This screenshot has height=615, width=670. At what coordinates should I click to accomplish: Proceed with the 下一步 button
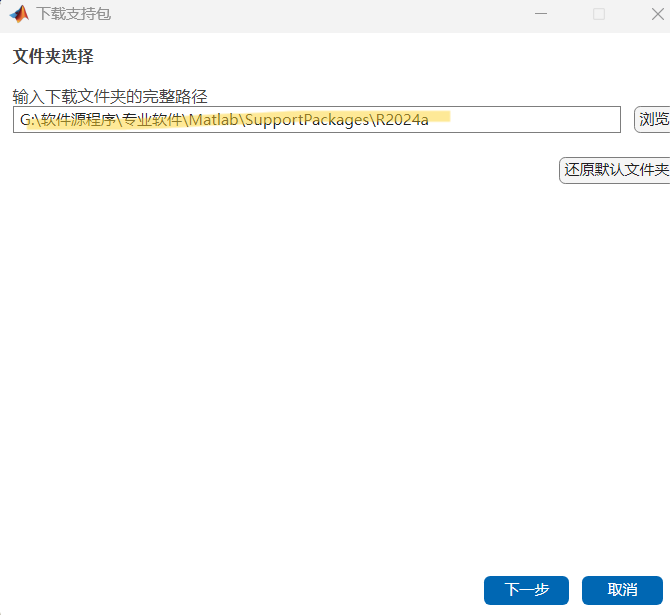pyautogui.click(x=526, y=590)
